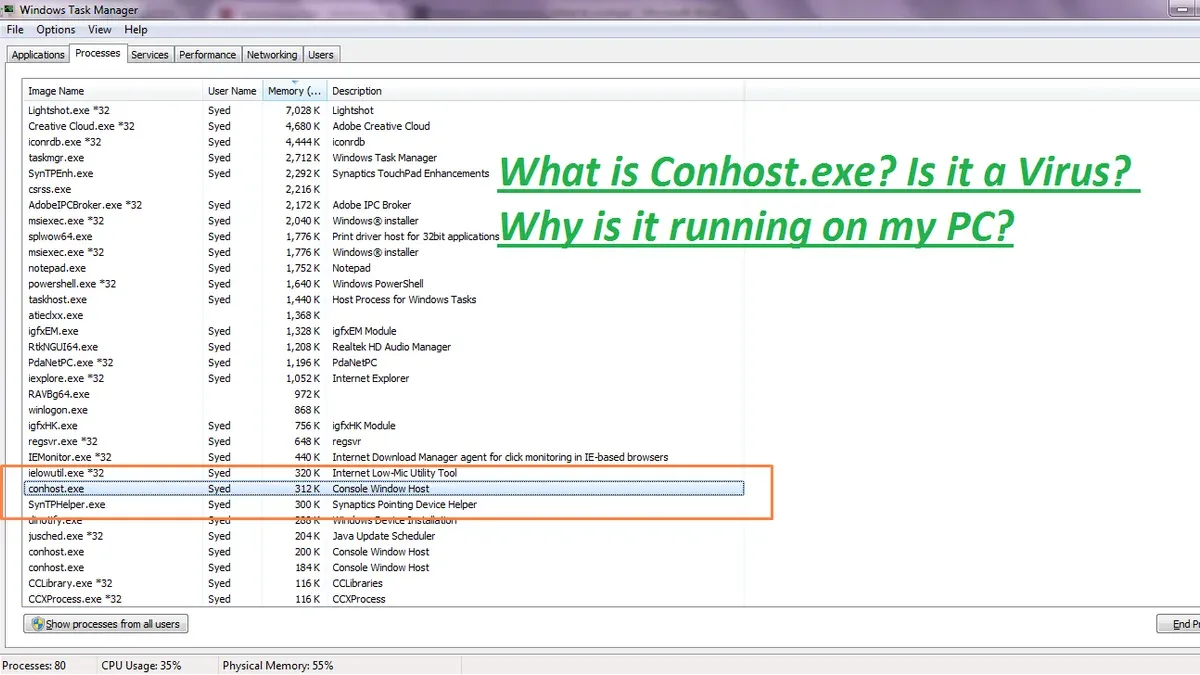Select the Creative Cloud.exe *32 process
Screen dimensions: 1200x675
click(384, 126)
